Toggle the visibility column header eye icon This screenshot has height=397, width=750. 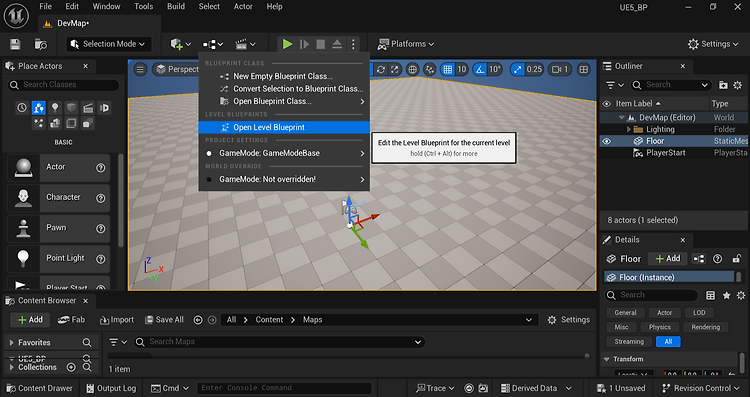pos(607,104)
